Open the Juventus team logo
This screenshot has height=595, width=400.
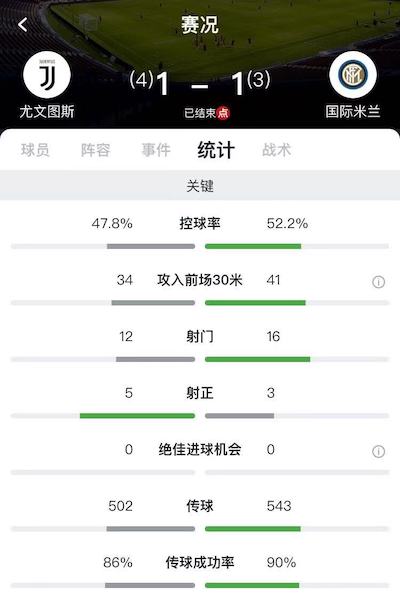(47, 74)
